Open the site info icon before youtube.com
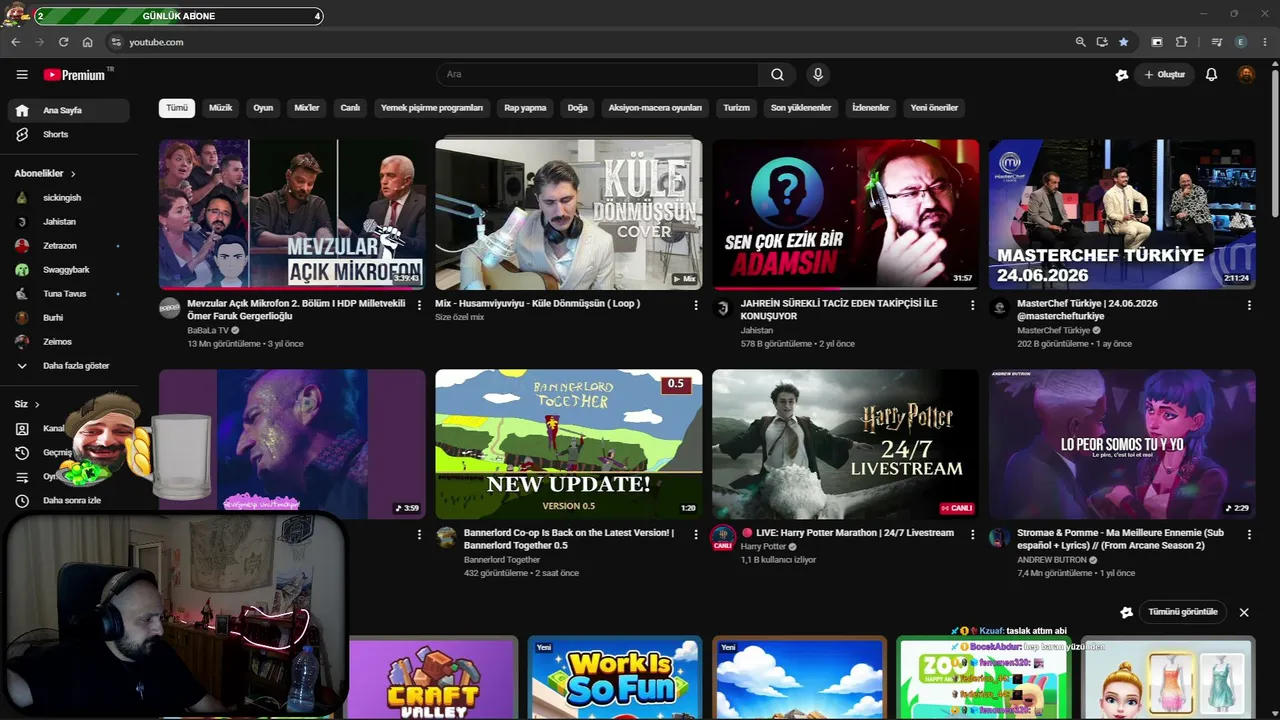Screen dimensions: 1280x720 [x=116, y=42]
